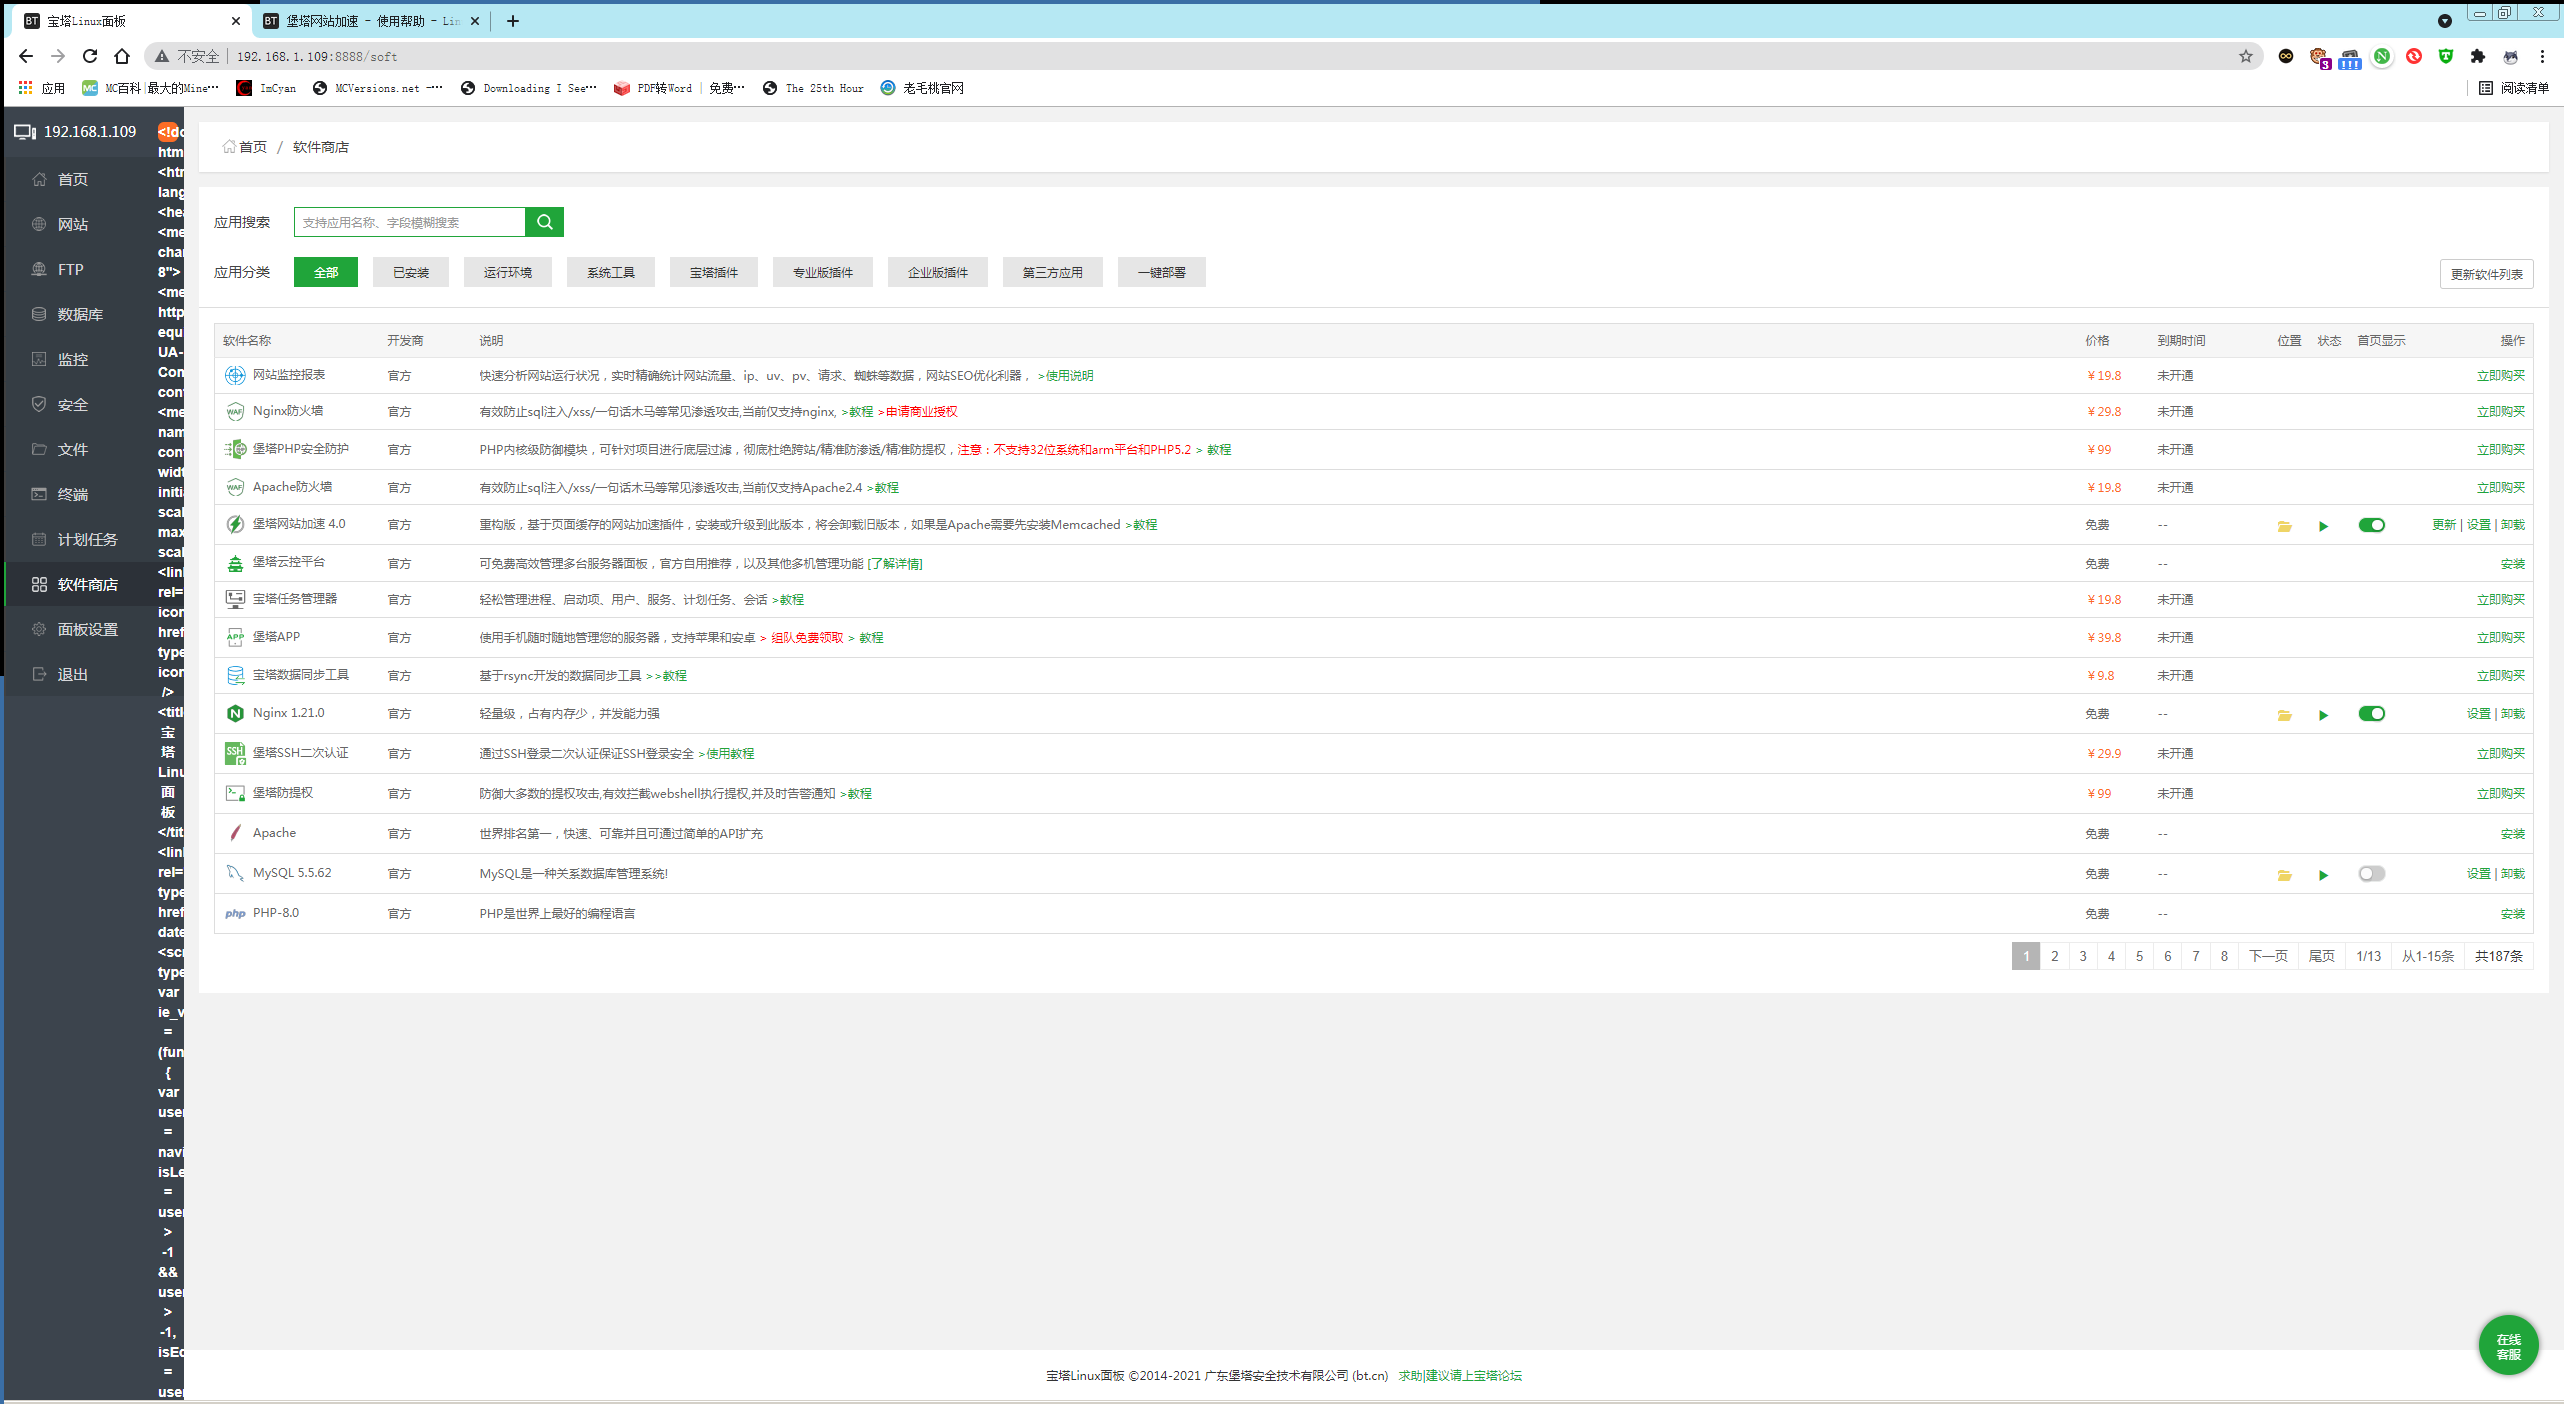This screenshot has height=1404, width=2564.
Task: Click the status play icon for 堡塔网站加速 4.0
Action: (2323, 526)
